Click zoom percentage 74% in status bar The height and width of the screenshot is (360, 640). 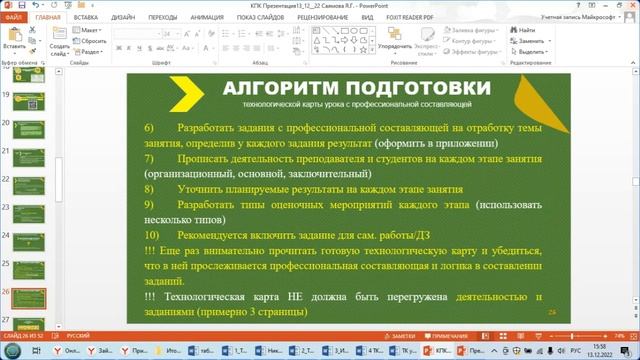tap(619, 336)
